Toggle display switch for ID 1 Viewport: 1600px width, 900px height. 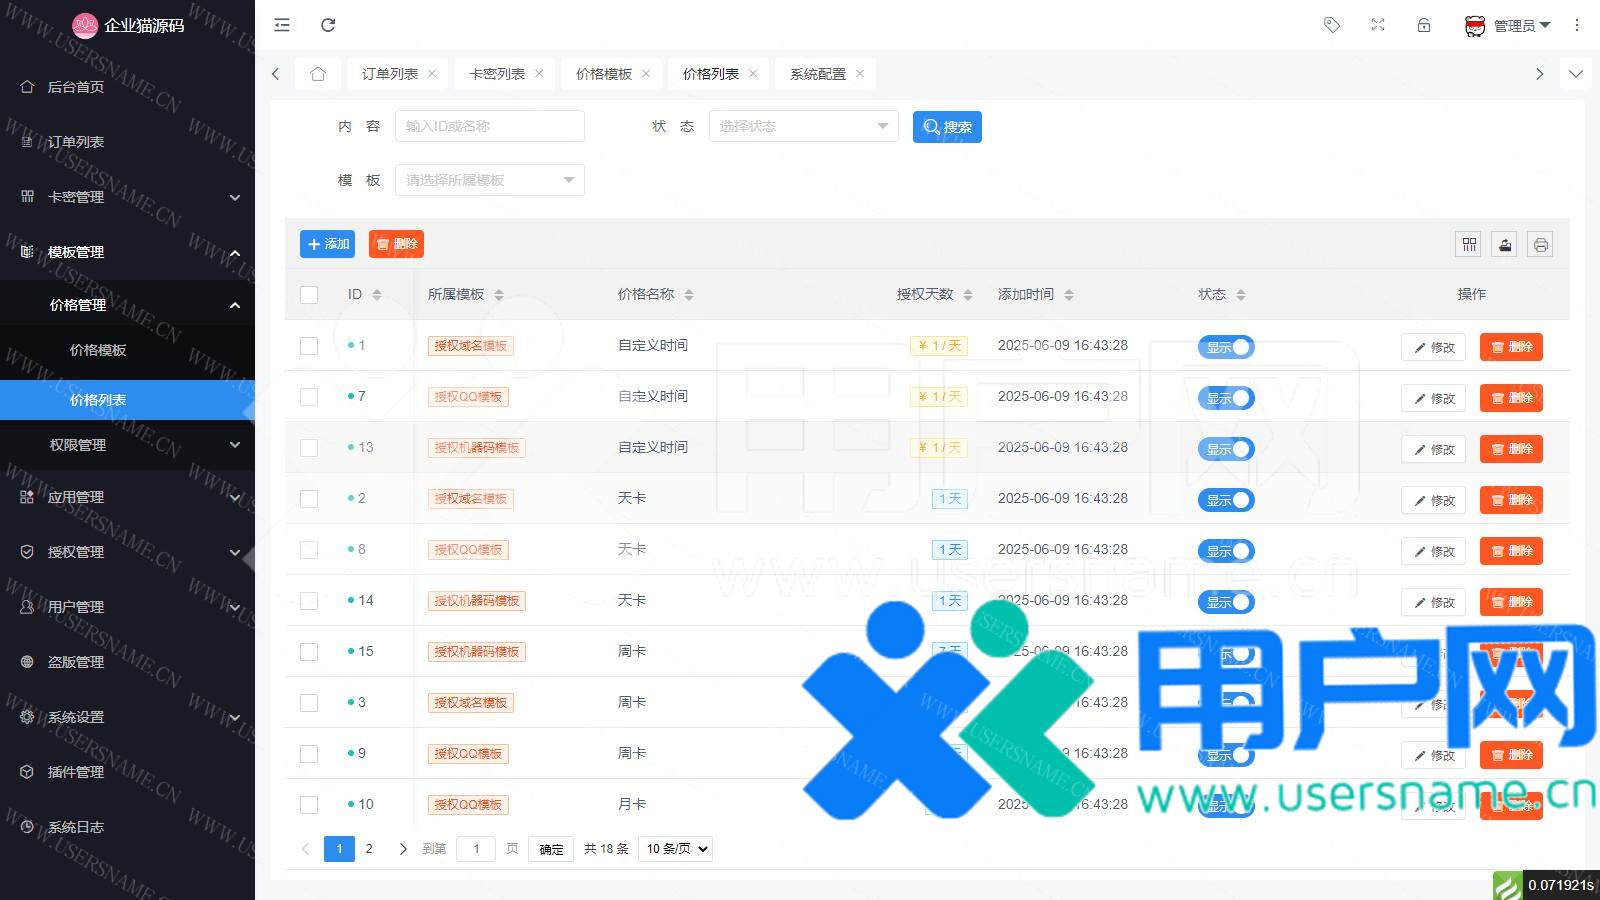click(x=1226, y=347)
